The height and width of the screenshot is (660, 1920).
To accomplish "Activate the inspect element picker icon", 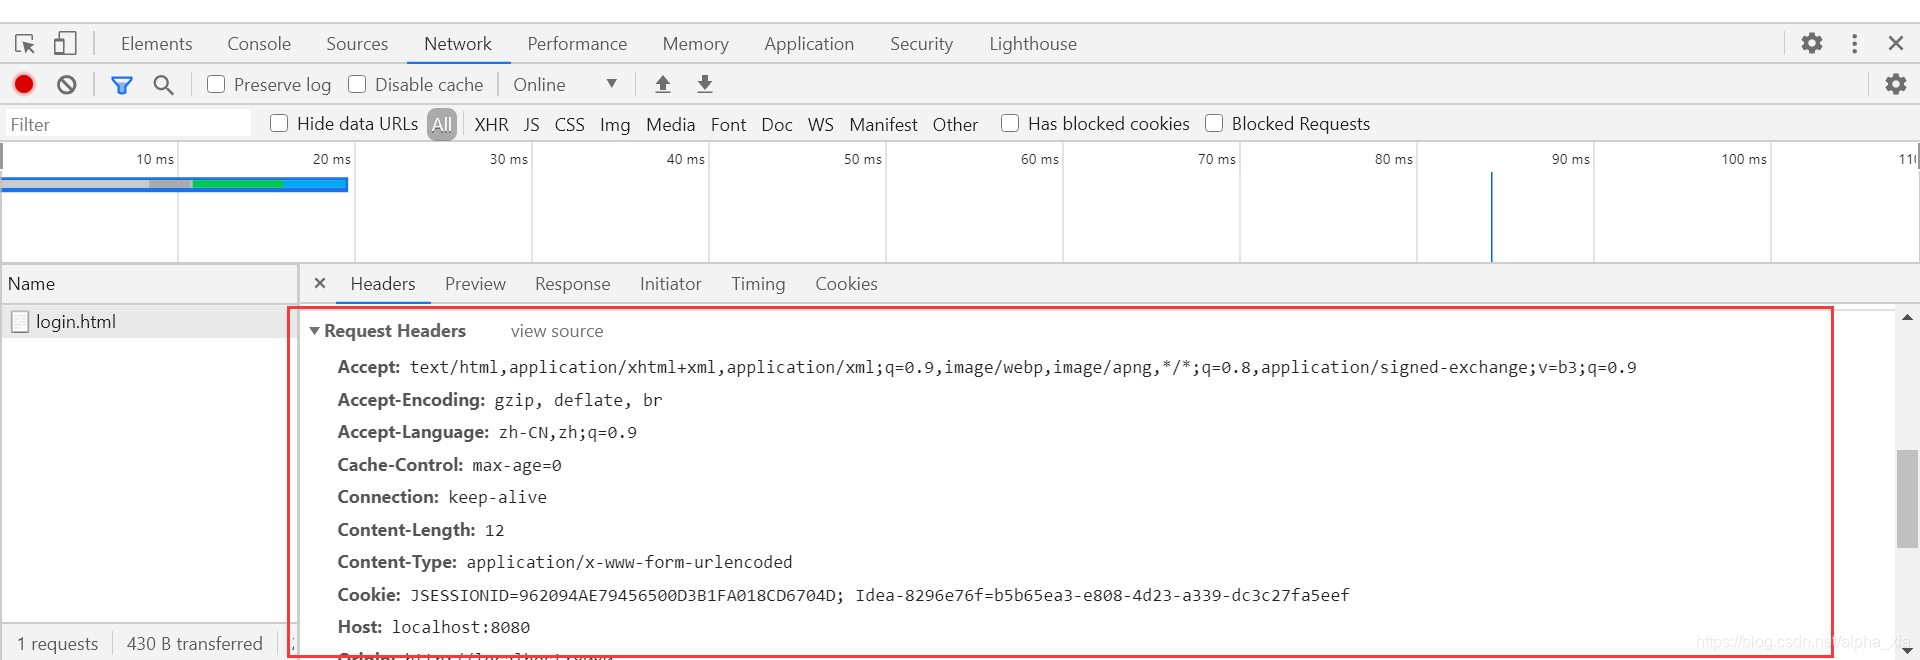I will [25, 44].
